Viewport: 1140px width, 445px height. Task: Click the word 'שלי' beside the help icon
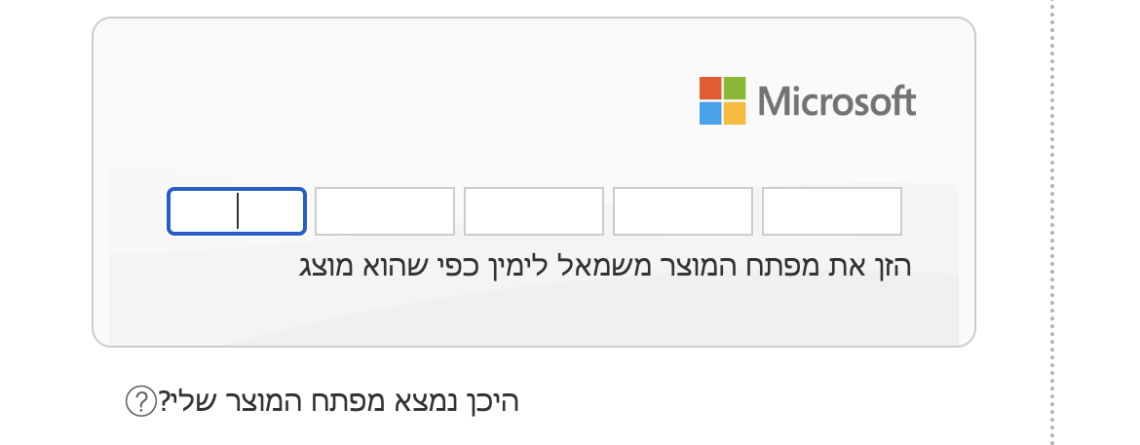click(x=176, y=402)
